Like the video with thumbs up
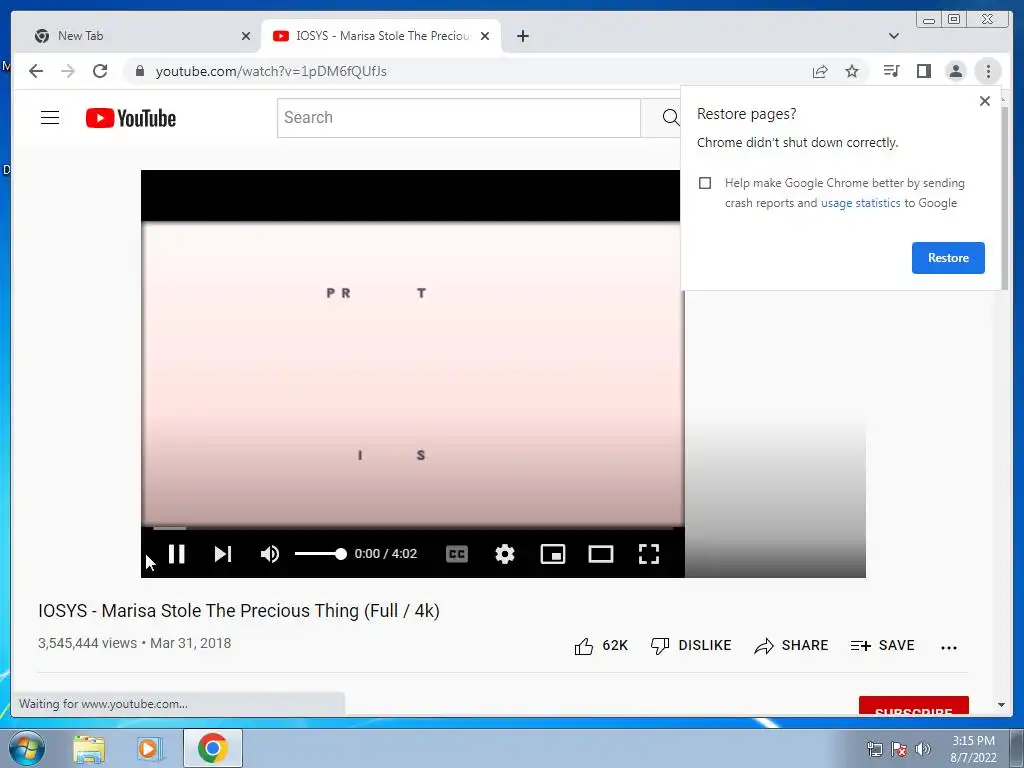Viewport: 1024px width, 768px height. pyautogui.click(x=600, y=646)
